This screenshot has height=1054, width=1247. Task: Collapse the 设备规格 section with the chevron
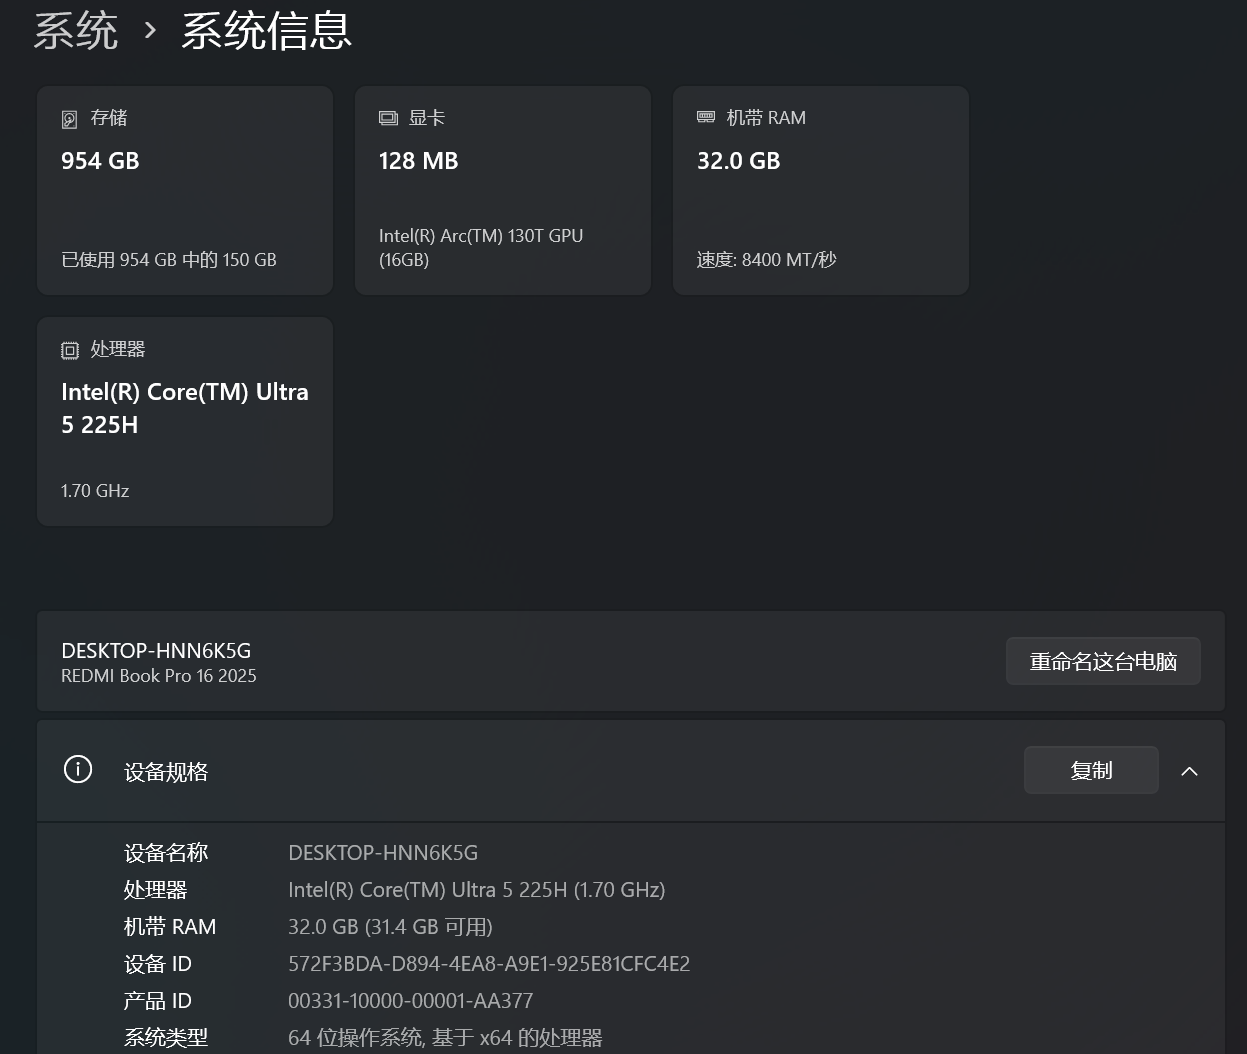(1189, 771)
